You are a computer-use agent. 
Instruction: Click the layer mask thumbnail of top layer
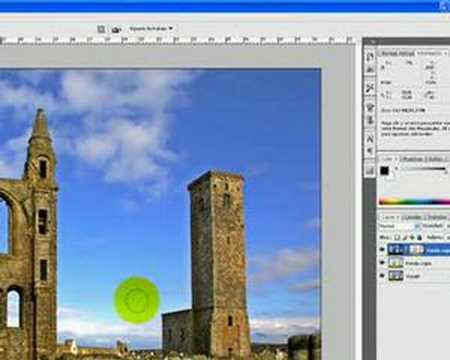point(416,250)
